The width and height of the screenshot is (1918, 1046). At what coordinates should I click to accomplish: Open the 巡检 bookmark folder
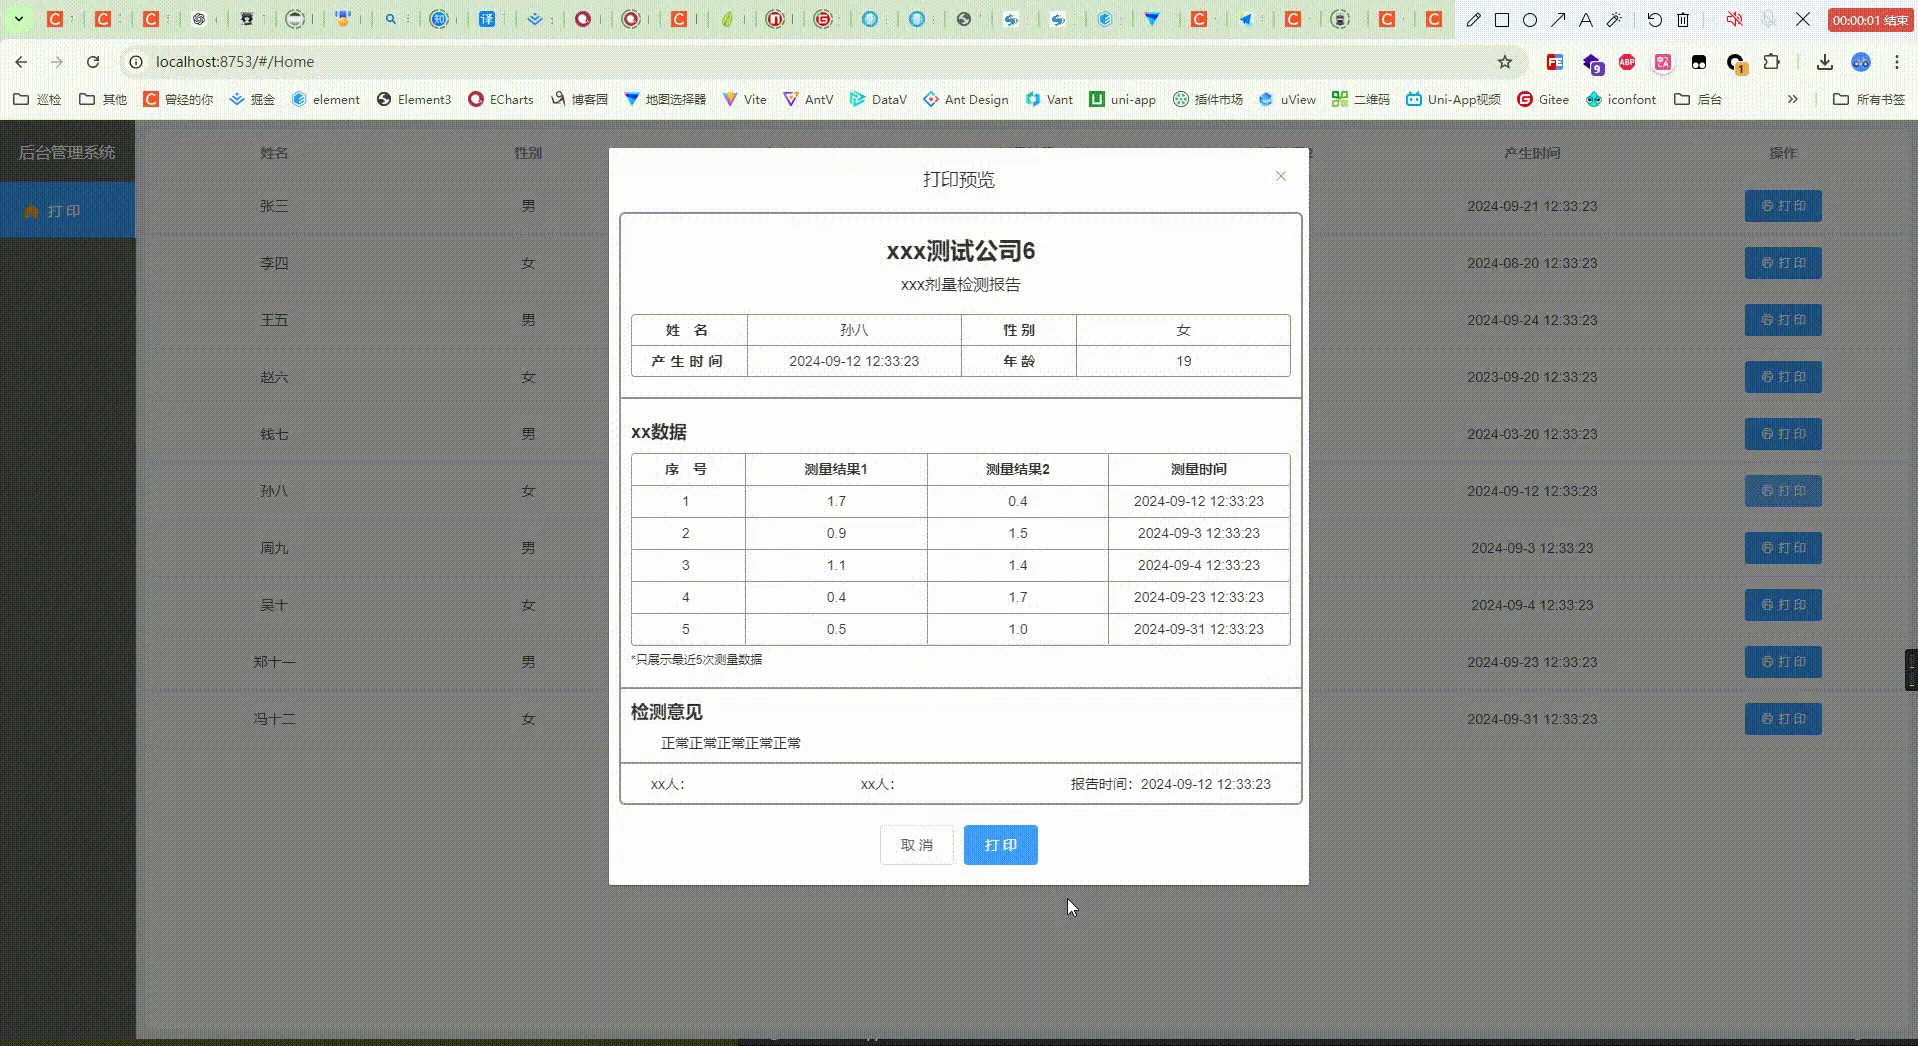tap(37, 99)
